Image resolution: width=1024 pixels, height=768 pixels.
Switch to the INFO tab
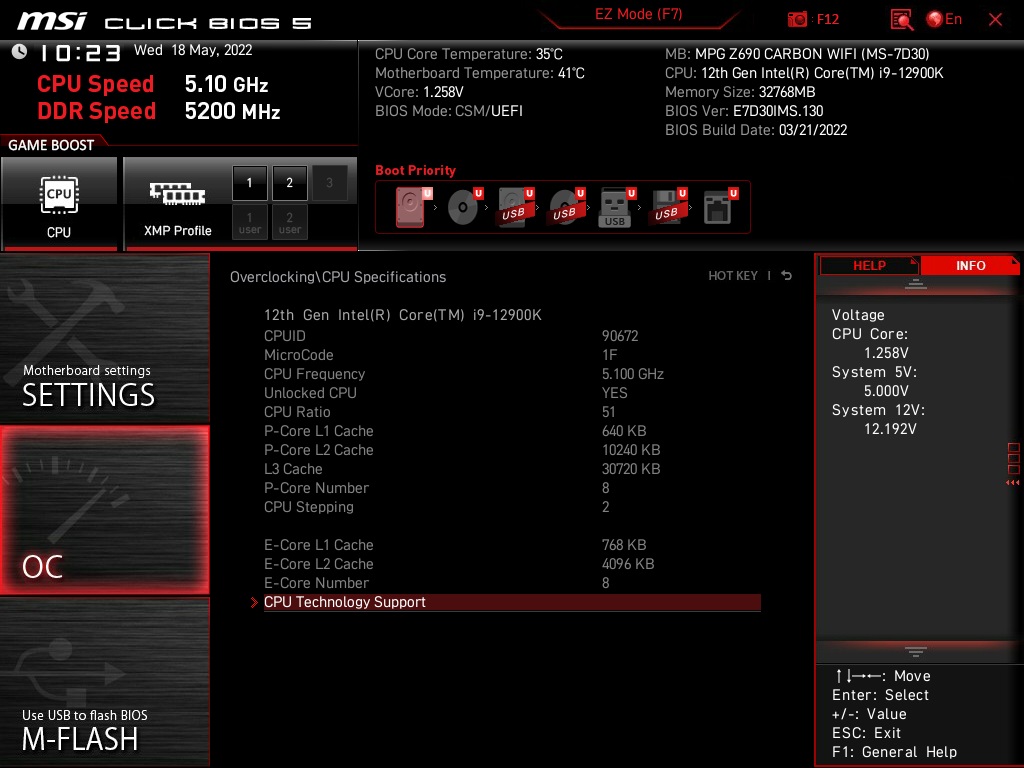(970, 265)
